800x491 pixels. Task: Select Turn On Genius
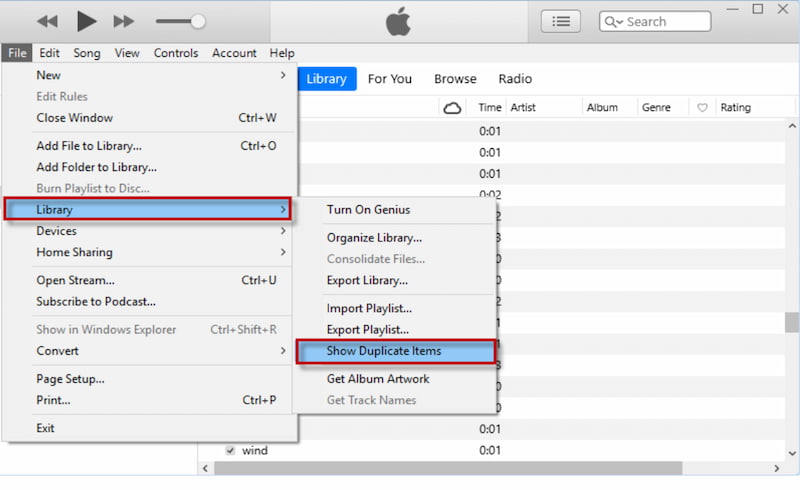(x=395, y=210)
